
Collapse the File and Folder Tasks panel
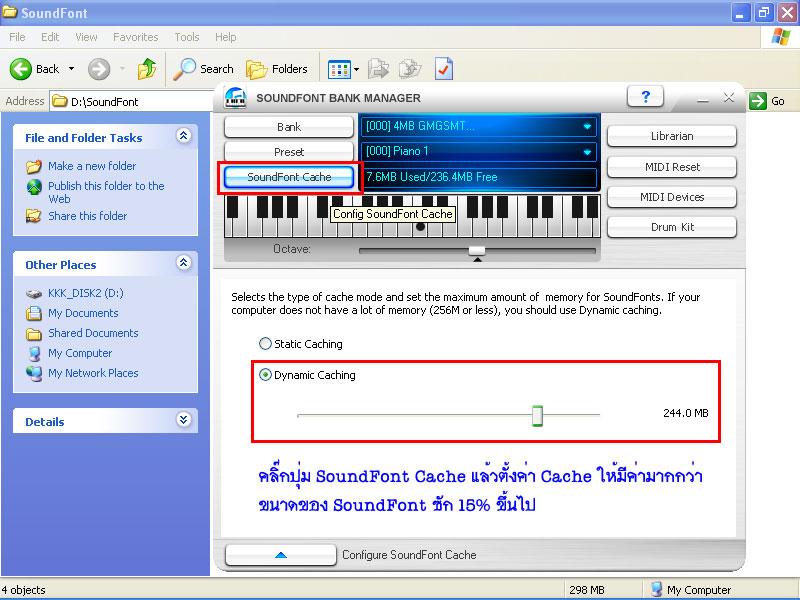184,136
